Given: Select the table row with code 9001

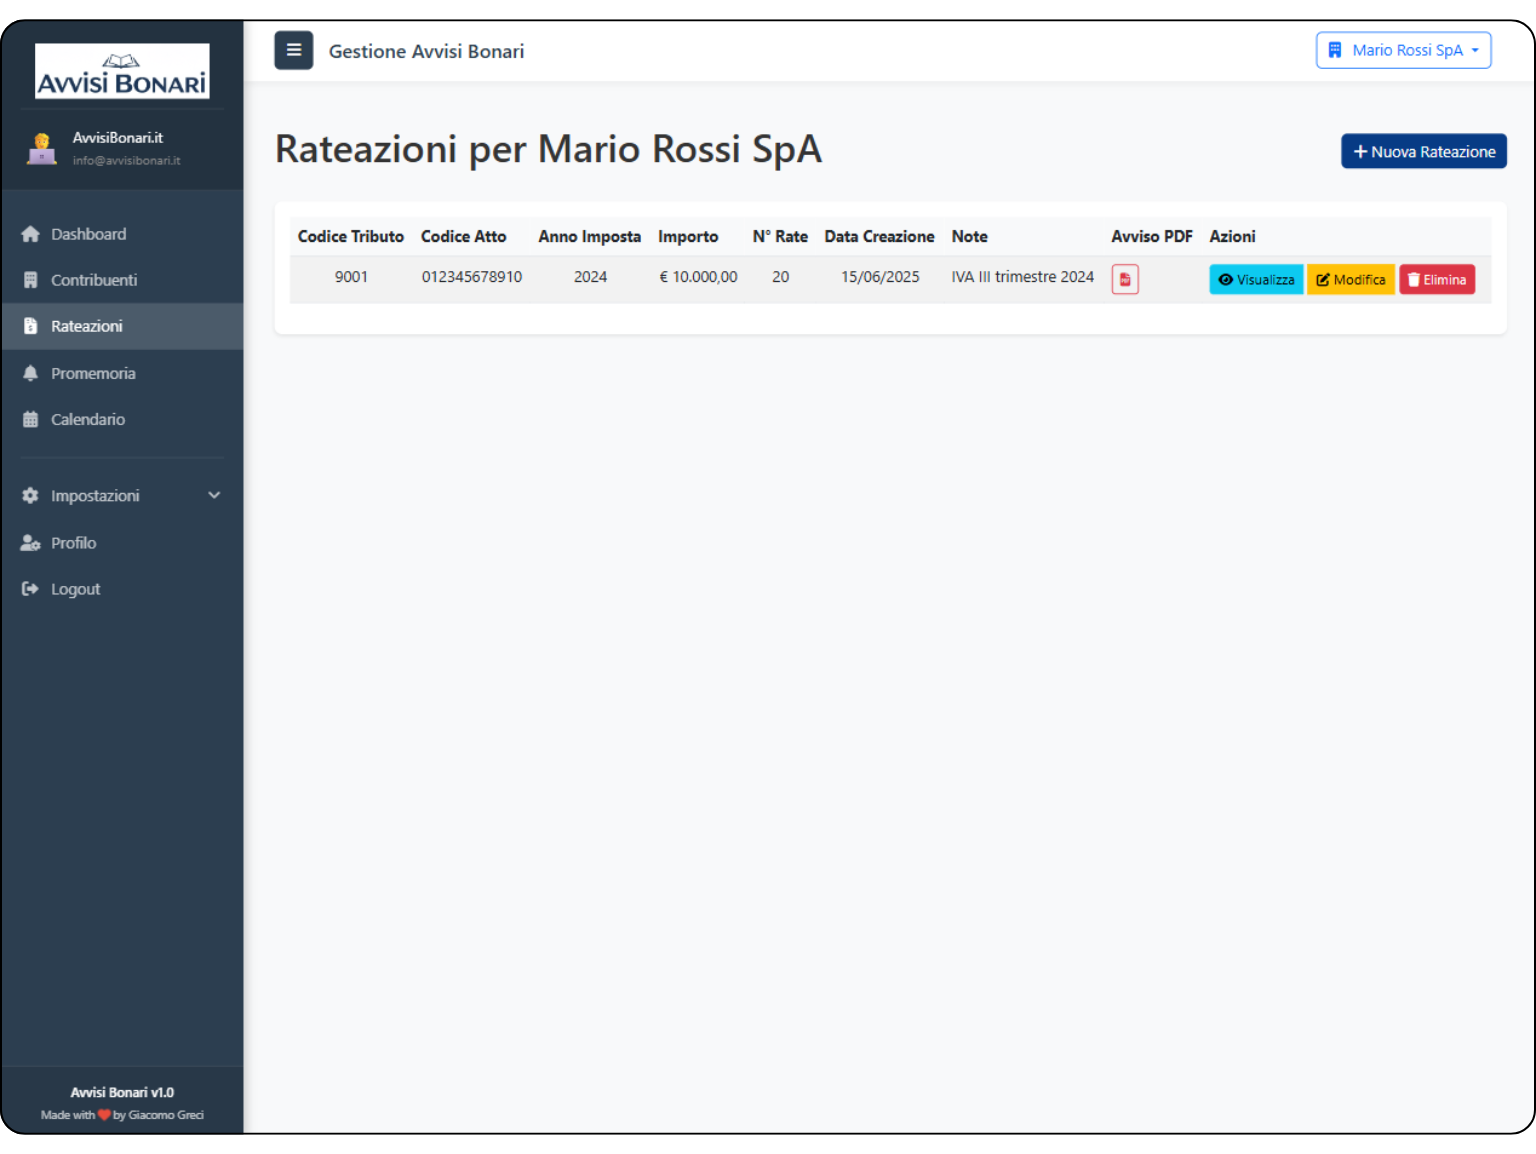Looking at the screenshot, I should point(351,277).
